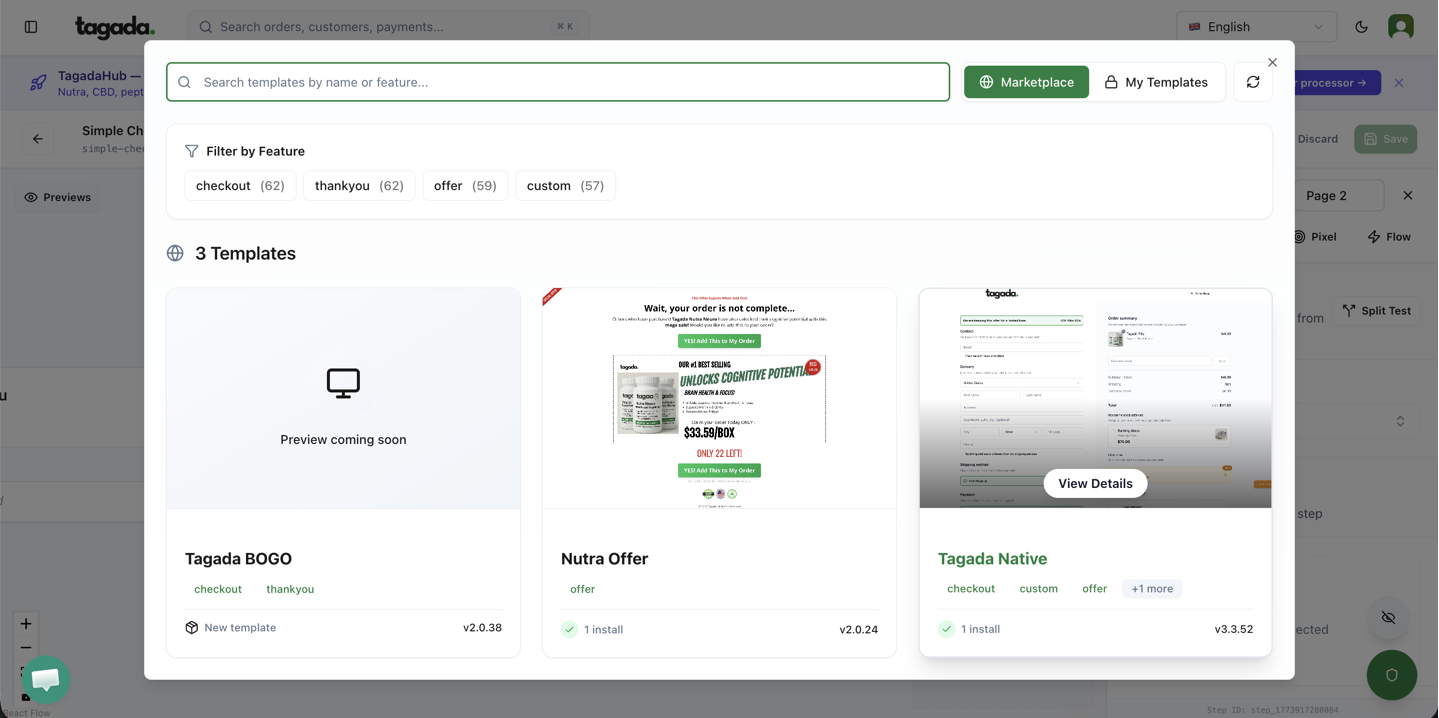The height and width of the screenshot is (718, 1439).
Task: Click the refresh templates icon
Action: pyautogui.click(x=1253, y=82)
